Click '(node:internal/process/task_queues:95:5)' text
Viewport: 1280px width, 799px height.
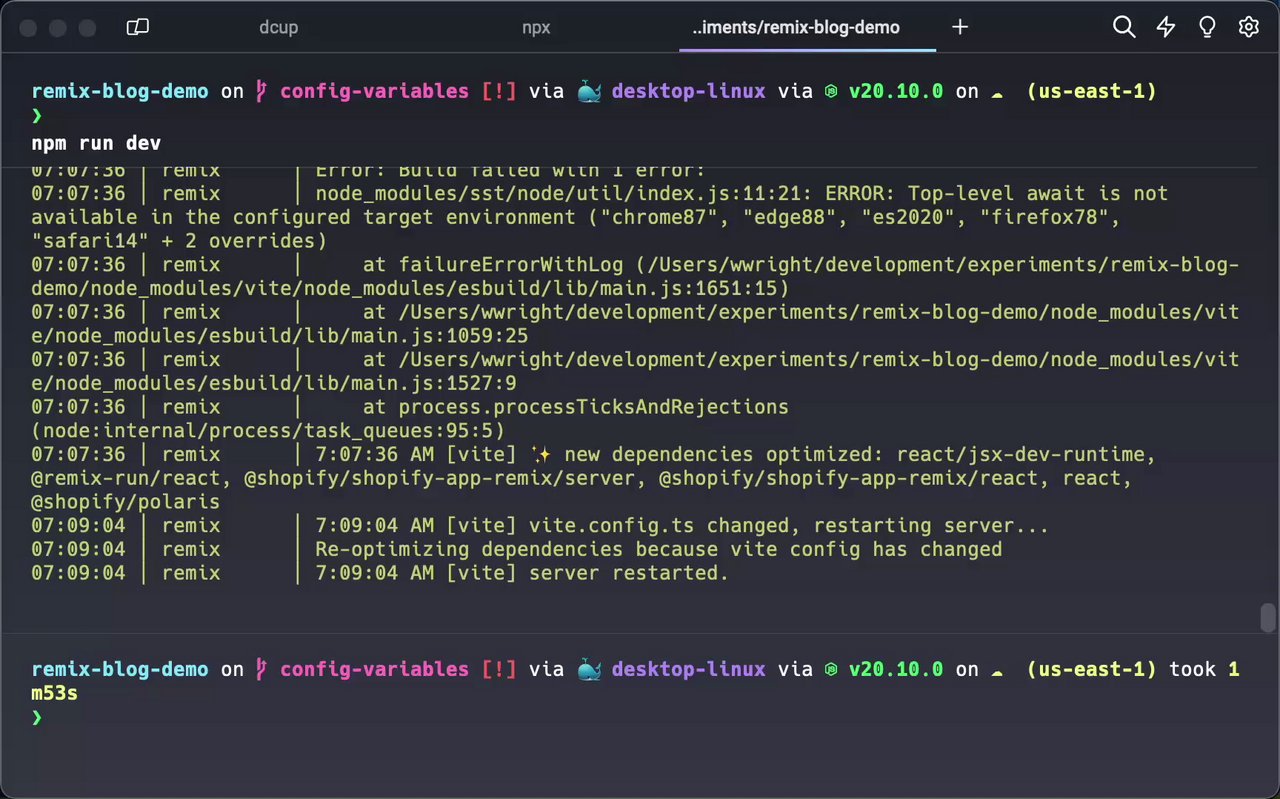click(x=268, y=431)
